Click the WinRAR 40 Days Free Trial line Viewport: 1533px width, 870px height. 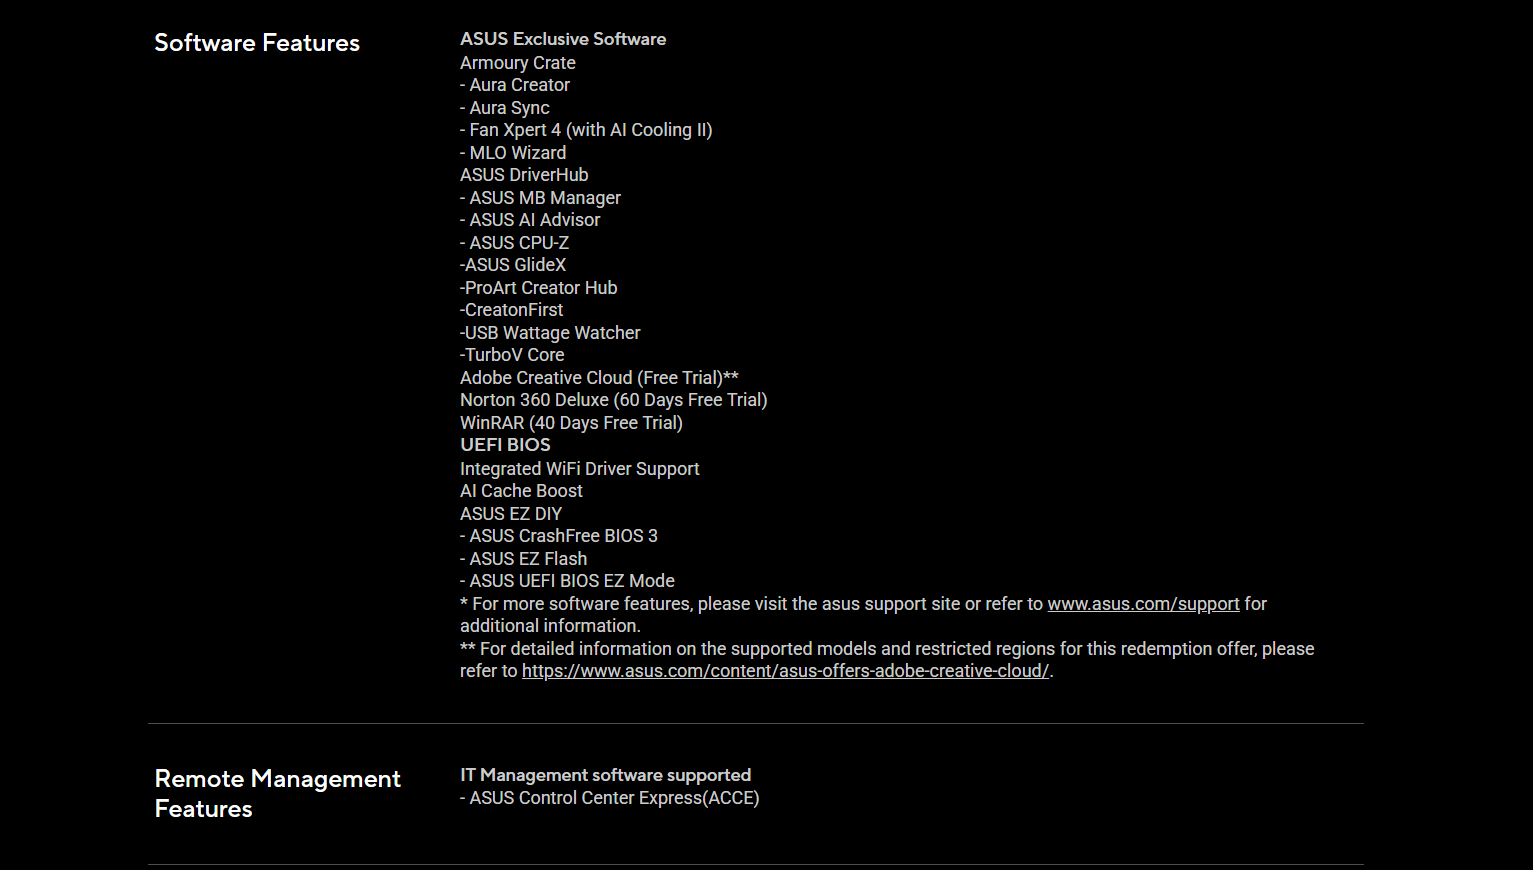point(571,423)
